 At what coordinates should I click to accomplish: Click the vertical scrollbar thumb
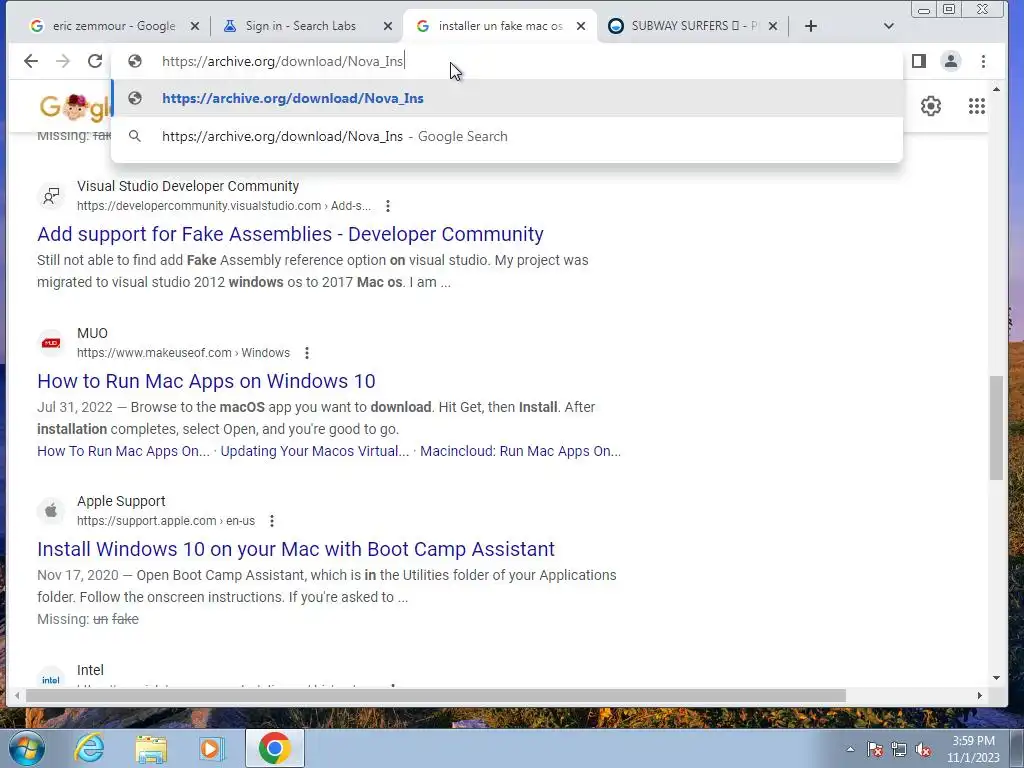(996, 428)
